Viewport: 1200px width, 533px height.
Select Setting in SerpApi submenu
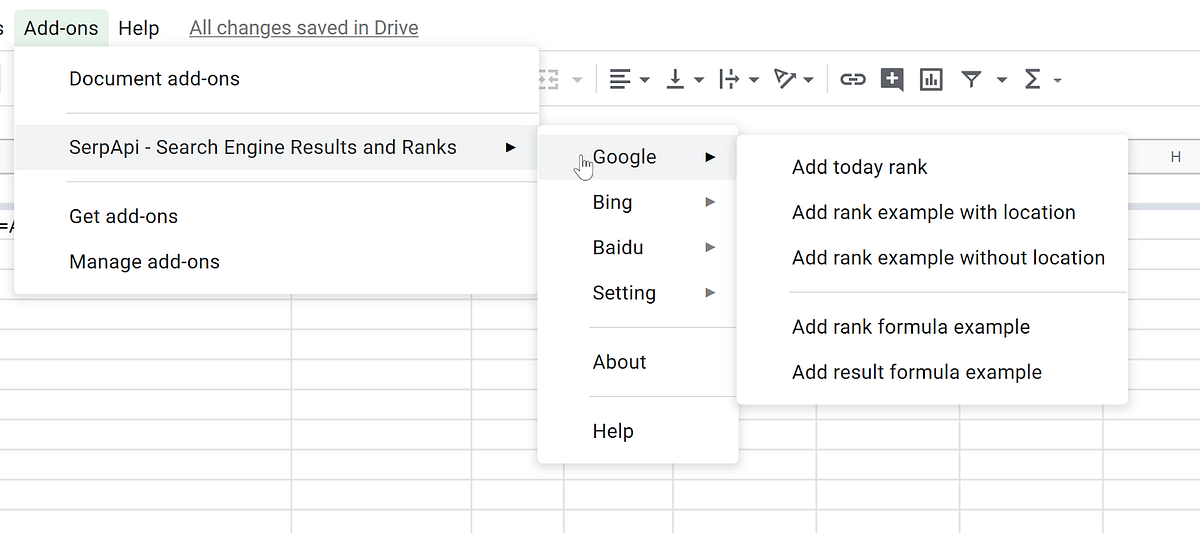[x=638, y=293]
